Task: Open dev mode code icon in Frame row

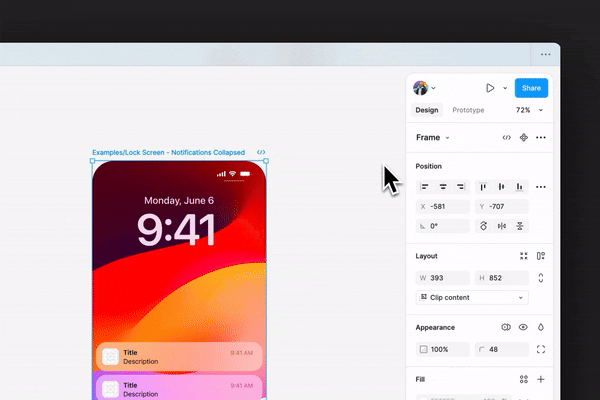Action: click(506, 137)
